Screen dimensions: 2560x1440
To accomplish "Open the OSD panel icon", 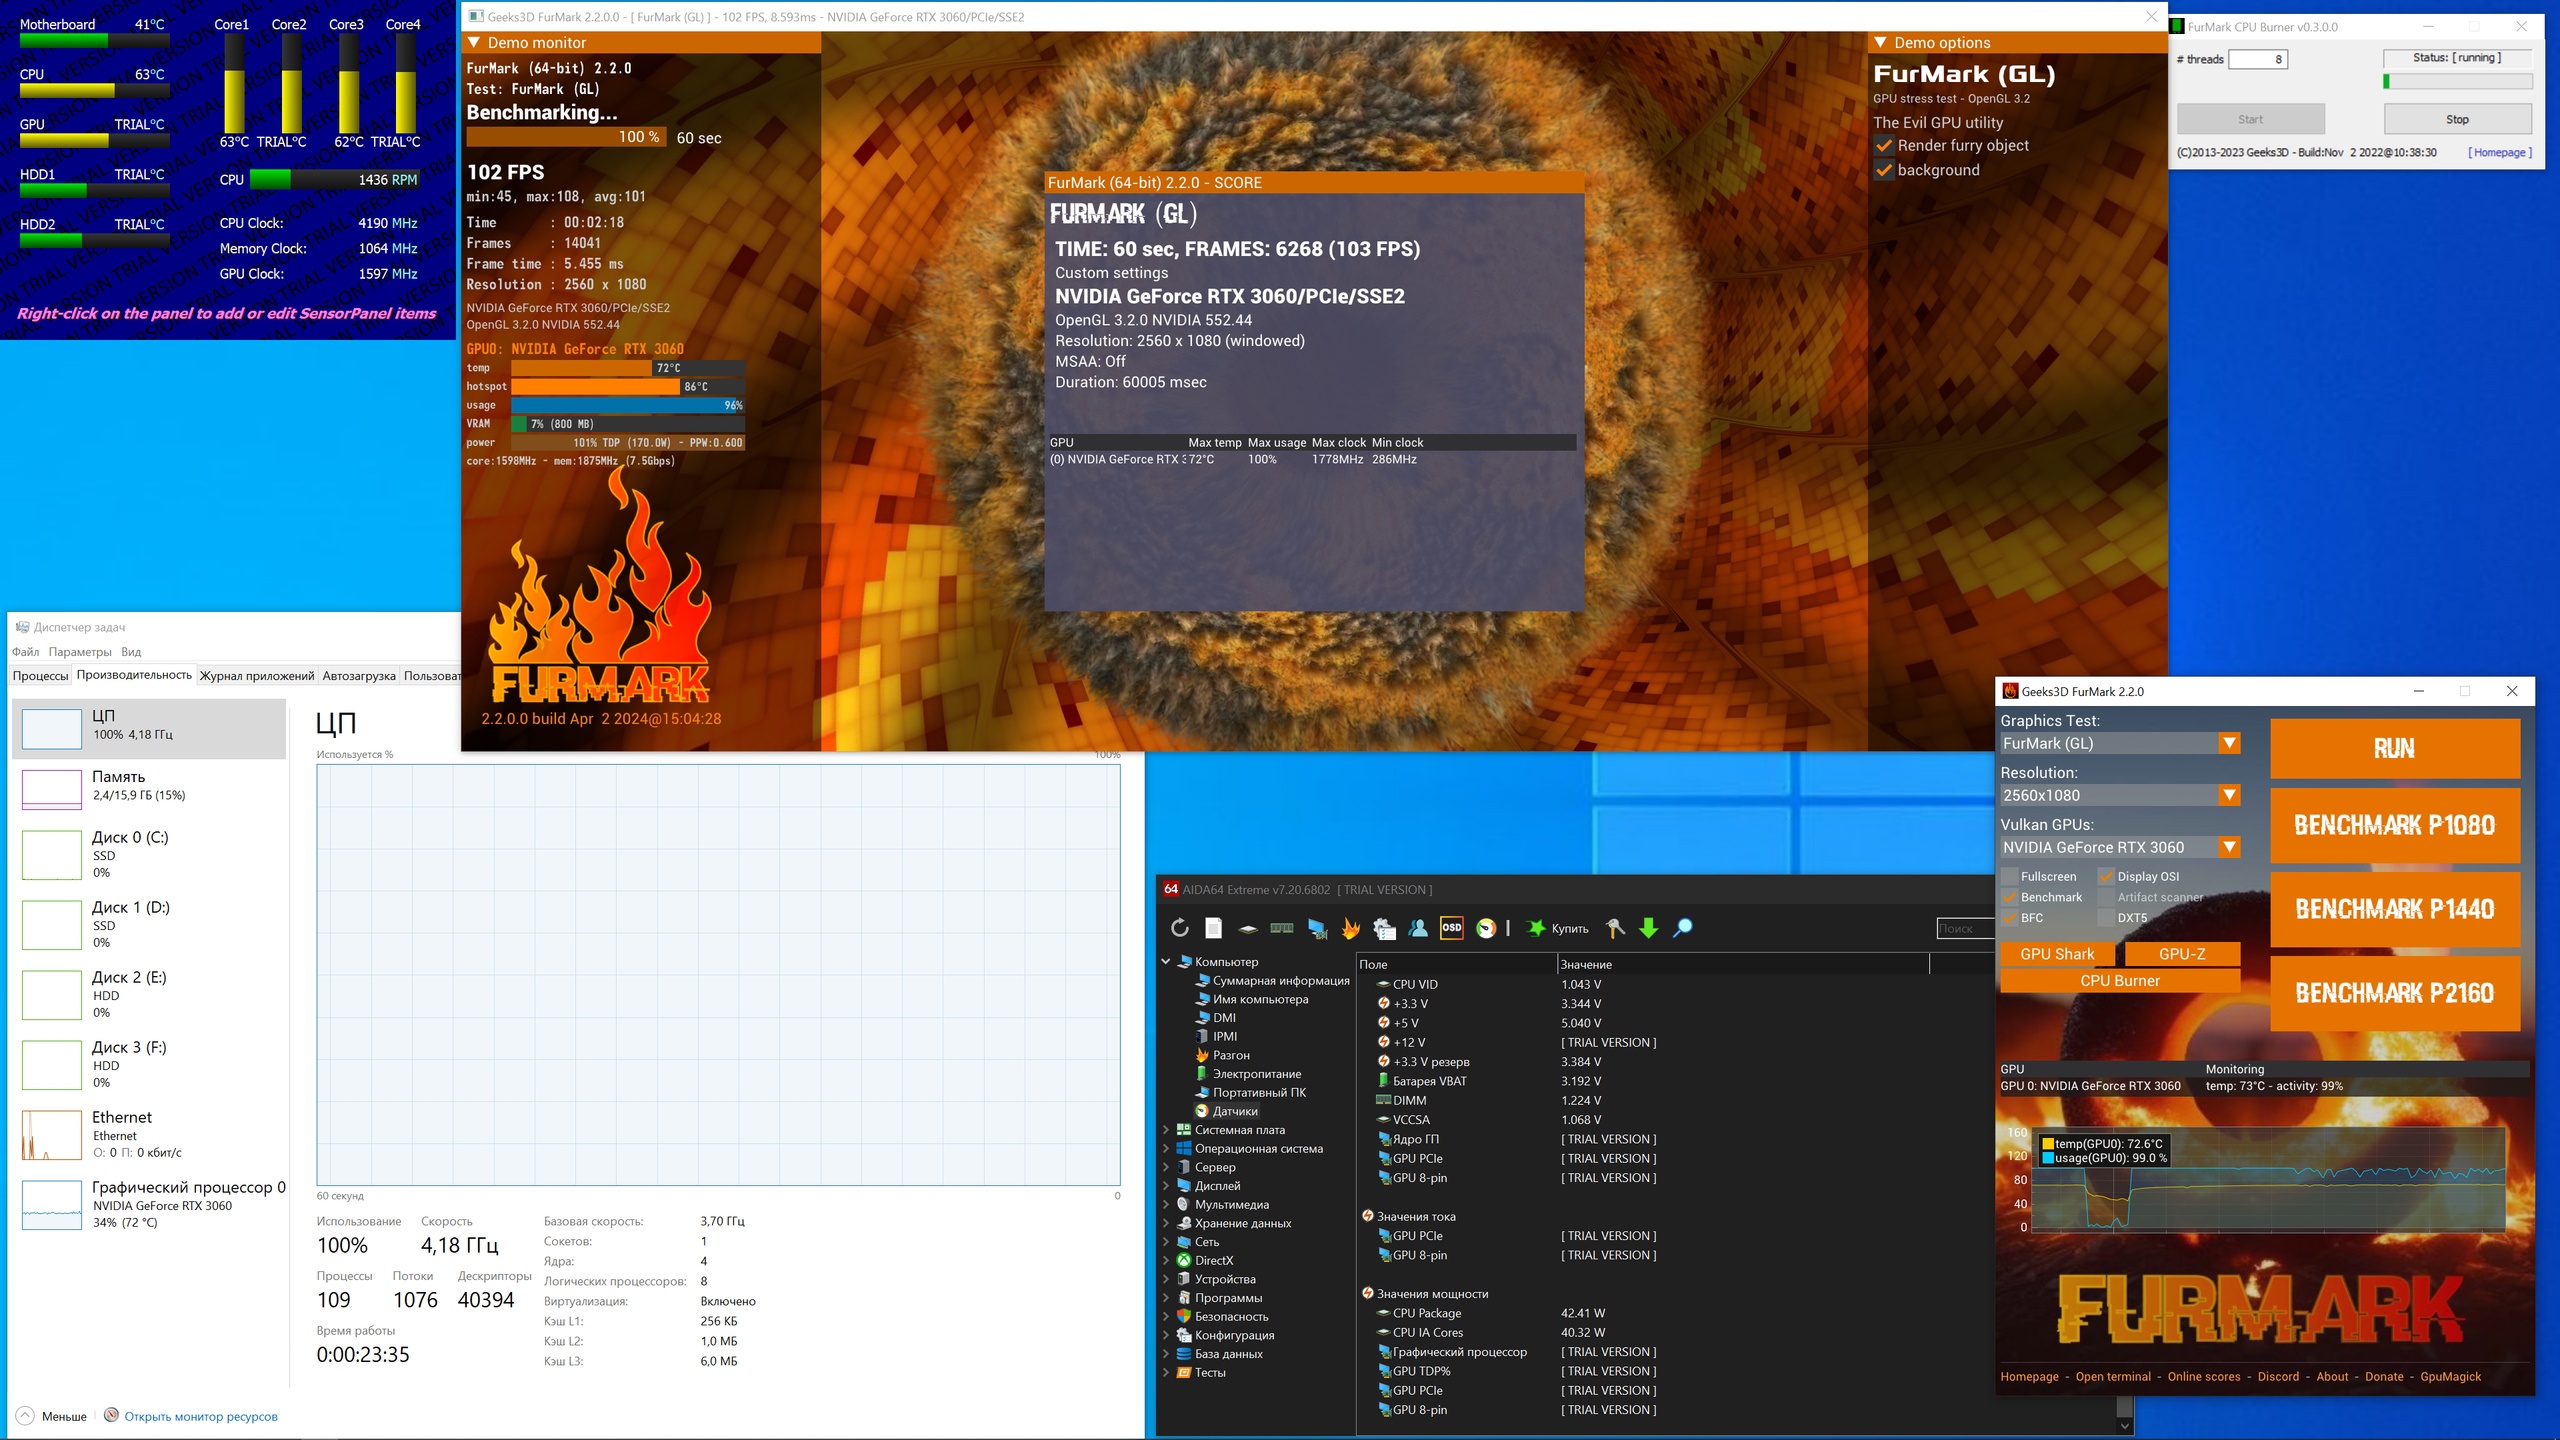I will (1451, 928).
